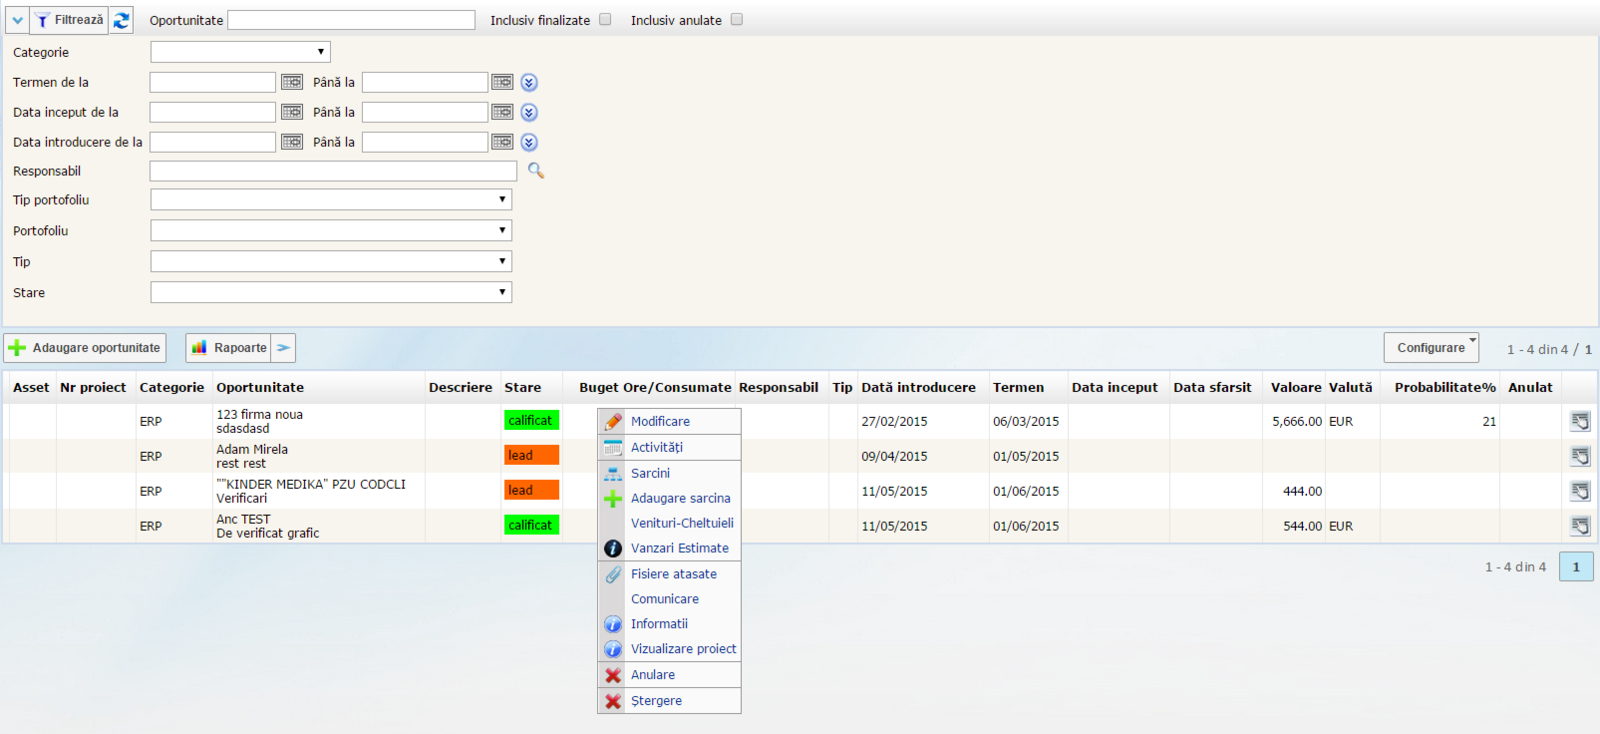Click row actions icon for Anc TEST row
1600x734 pixels.
1580,526
